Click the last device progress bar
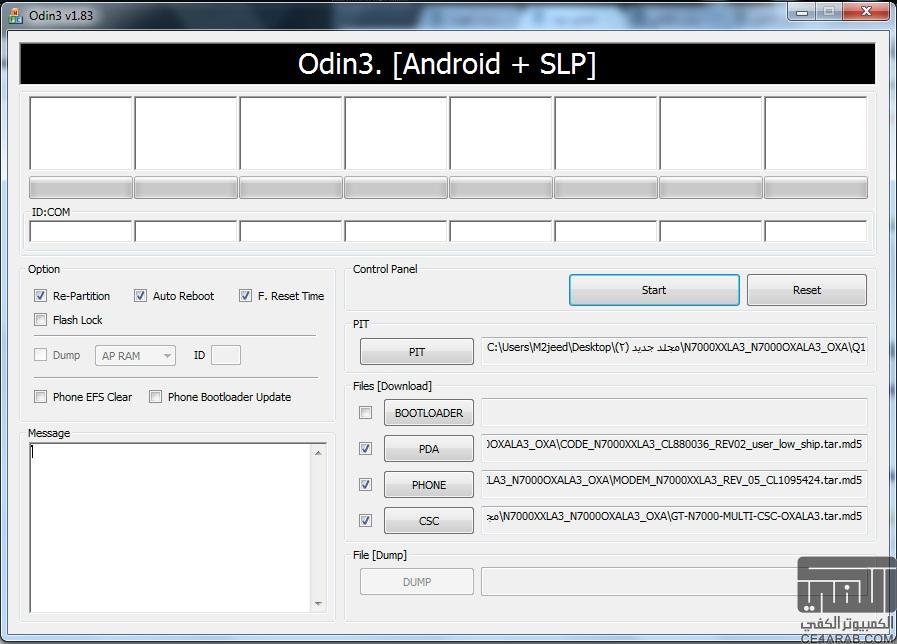Viewport: 897px width, 644px height. point(816,188)
